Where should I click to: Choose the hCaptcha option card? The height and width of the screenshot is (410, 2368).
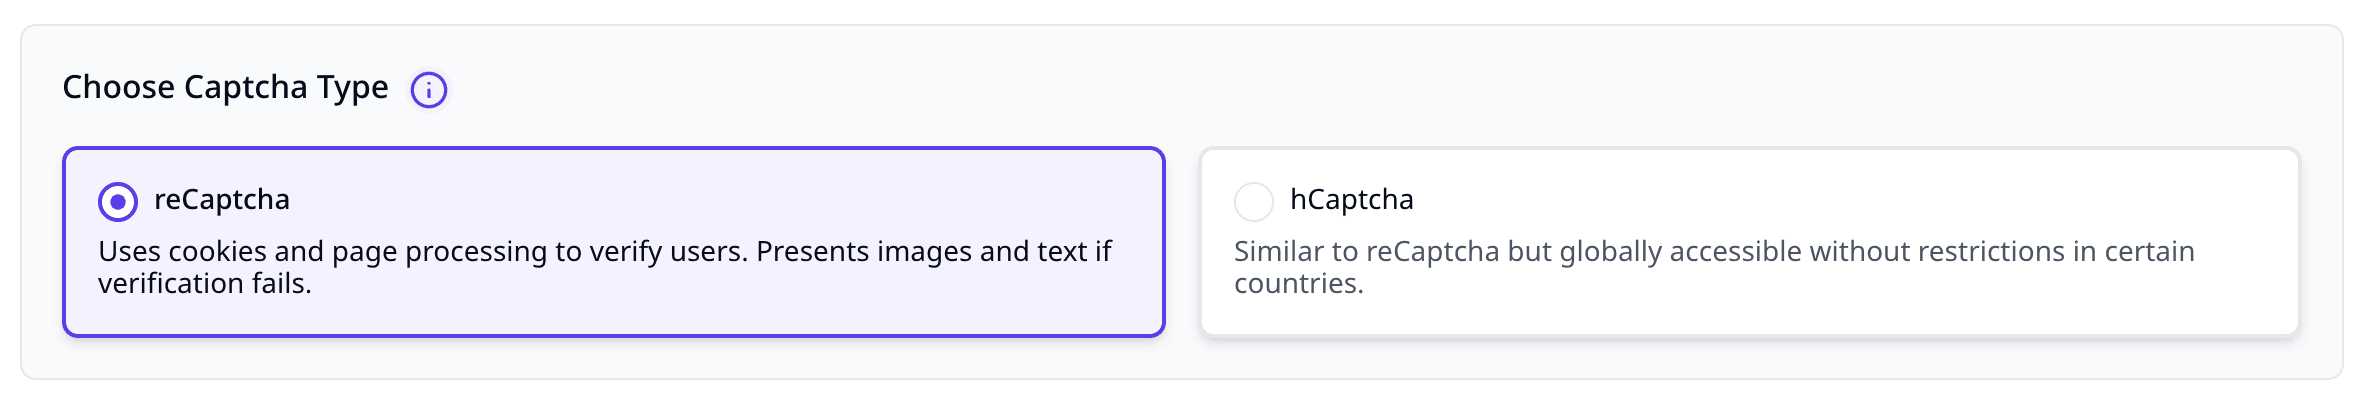click(1750, 242)
